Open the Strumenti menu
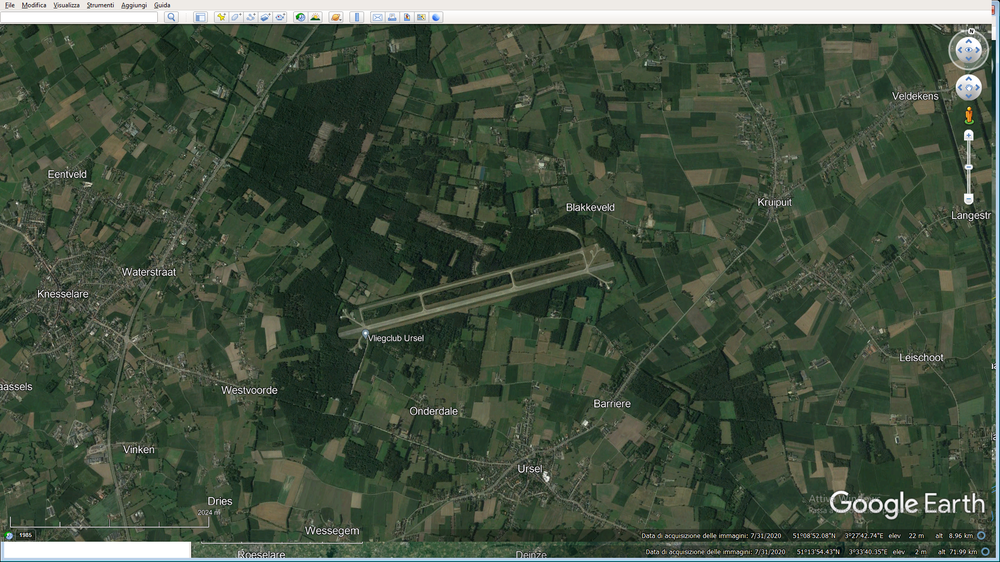 [x=100, y=5]
